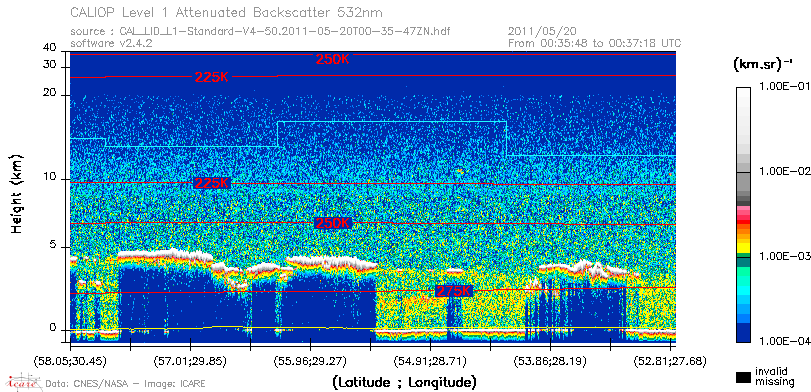Click the '(54.91;28.71)' coordinate label
This screenshot has width=811, height=392.
(x=430, y=361)
